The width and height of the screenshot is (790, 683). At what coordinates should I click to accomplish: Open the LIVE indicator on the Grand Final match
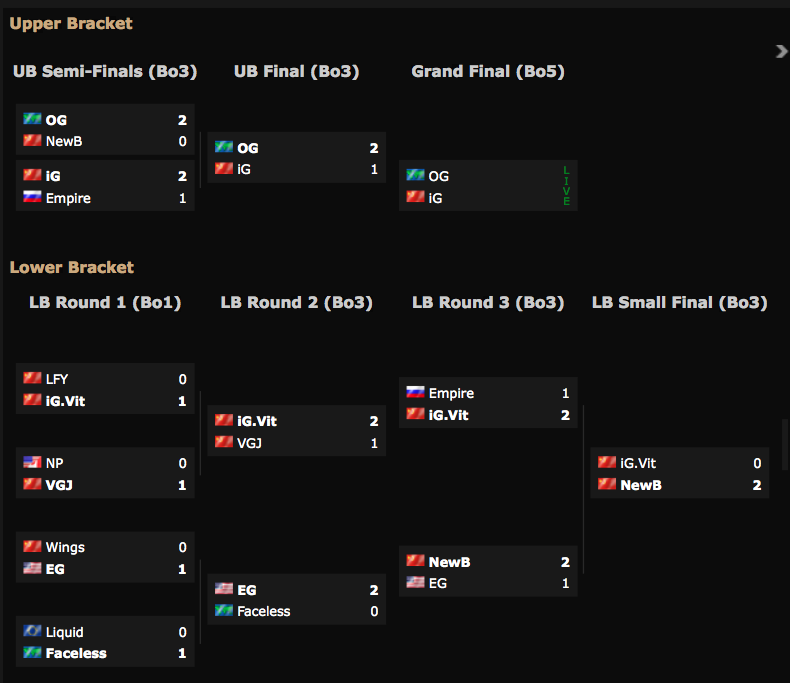[x=566, y=187]
